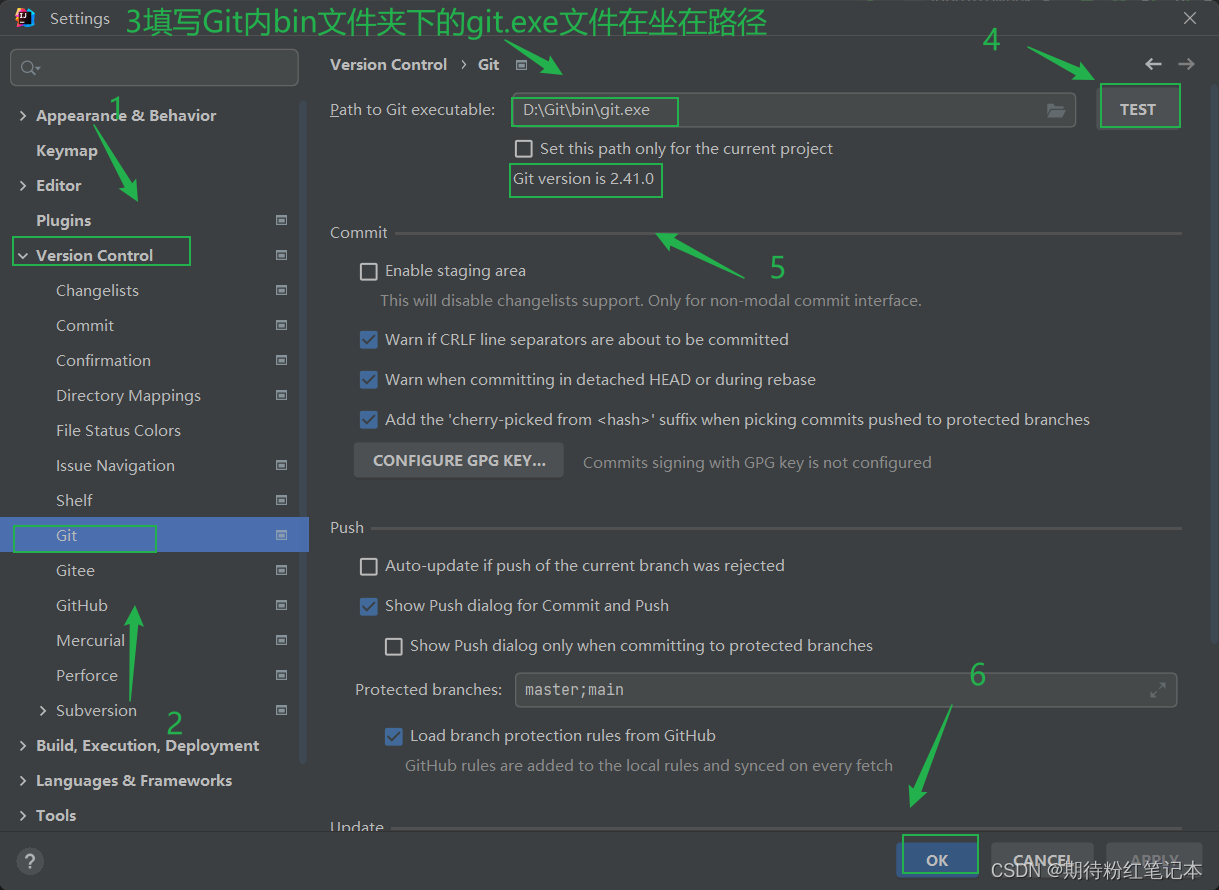Viewport: 1219px width, 890px height.
Task: Click project icon next to Directory Mappings row
Action: coord(281,395)
